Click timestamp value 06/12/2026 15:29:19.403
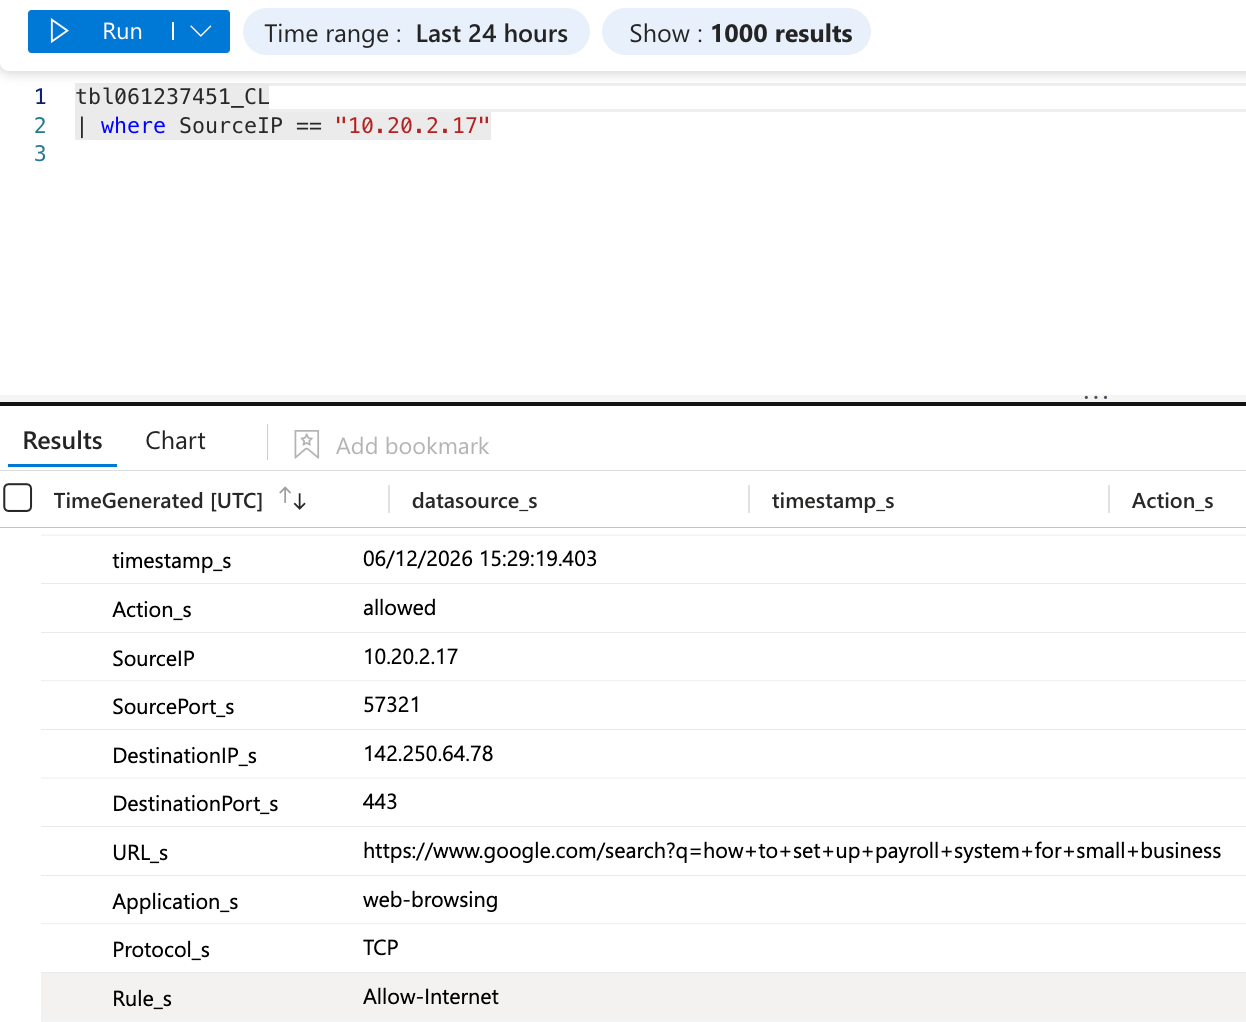1246x1022 pixels. tap(480, 559)
